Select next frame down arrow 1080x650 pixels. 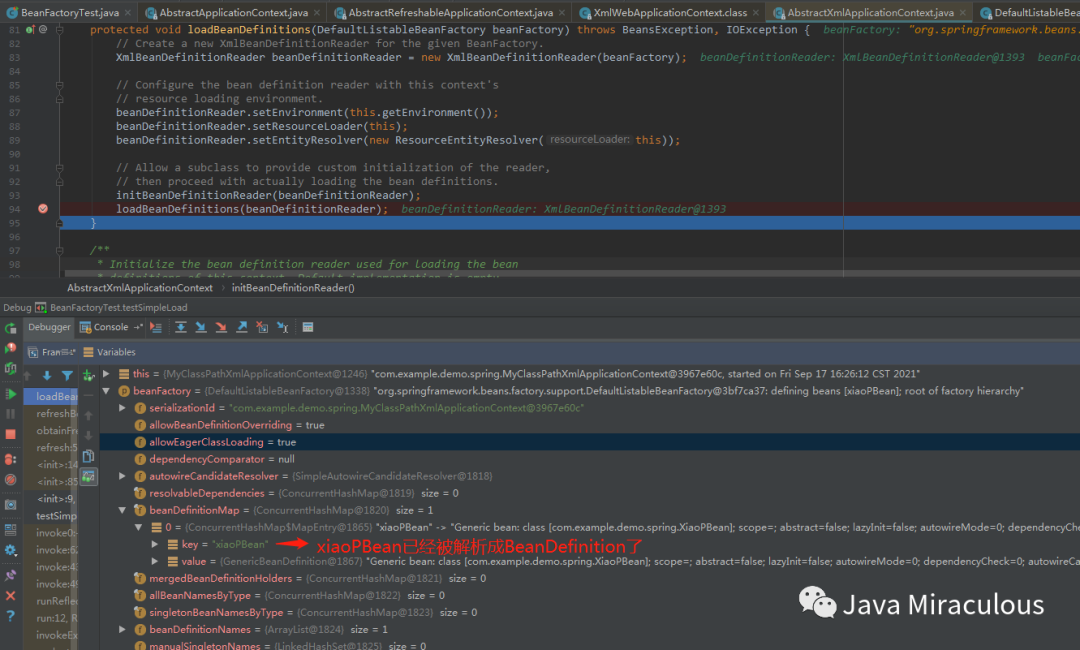(x=47, y=375)
